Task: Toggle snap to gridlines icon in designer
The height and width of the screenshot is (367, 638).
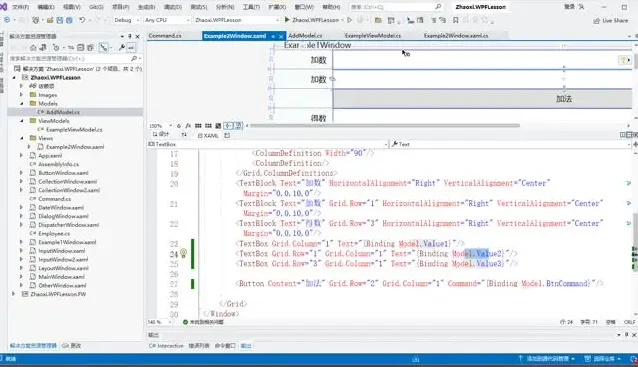Action: (x=208, y=126)
